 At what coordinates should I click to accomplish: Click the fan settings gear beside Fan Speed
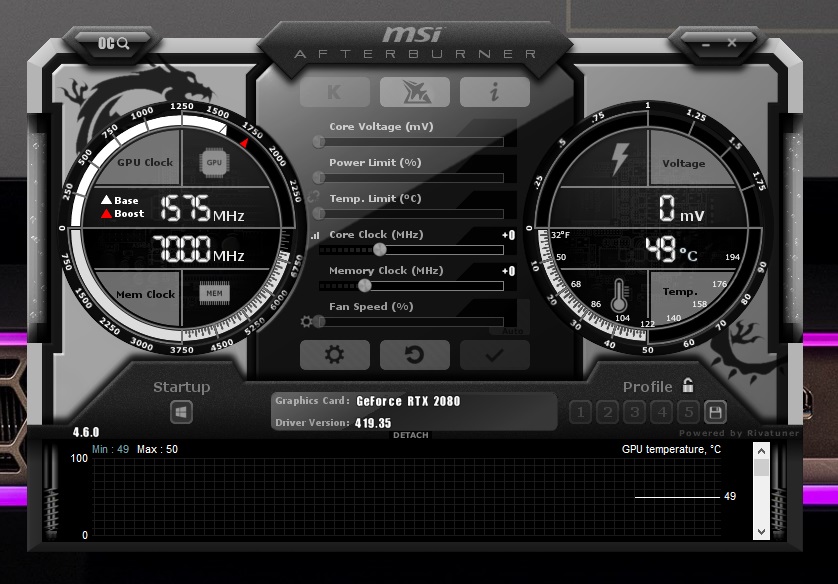(306, 322)
